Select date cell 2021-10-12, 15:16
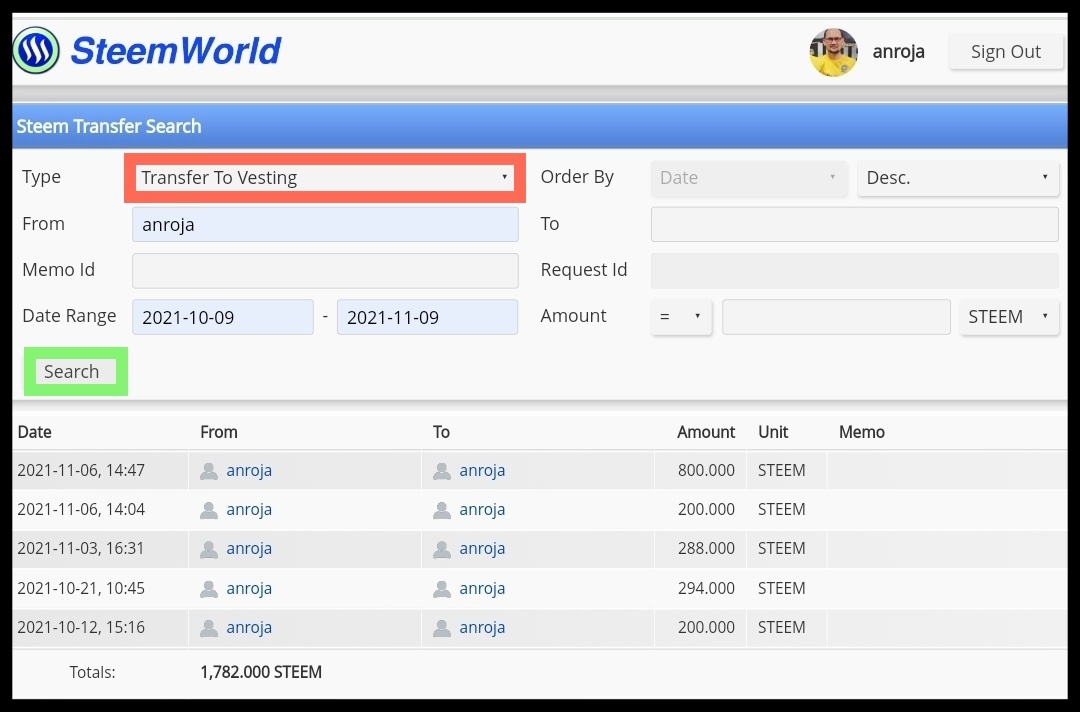 [x=81, y=628]
